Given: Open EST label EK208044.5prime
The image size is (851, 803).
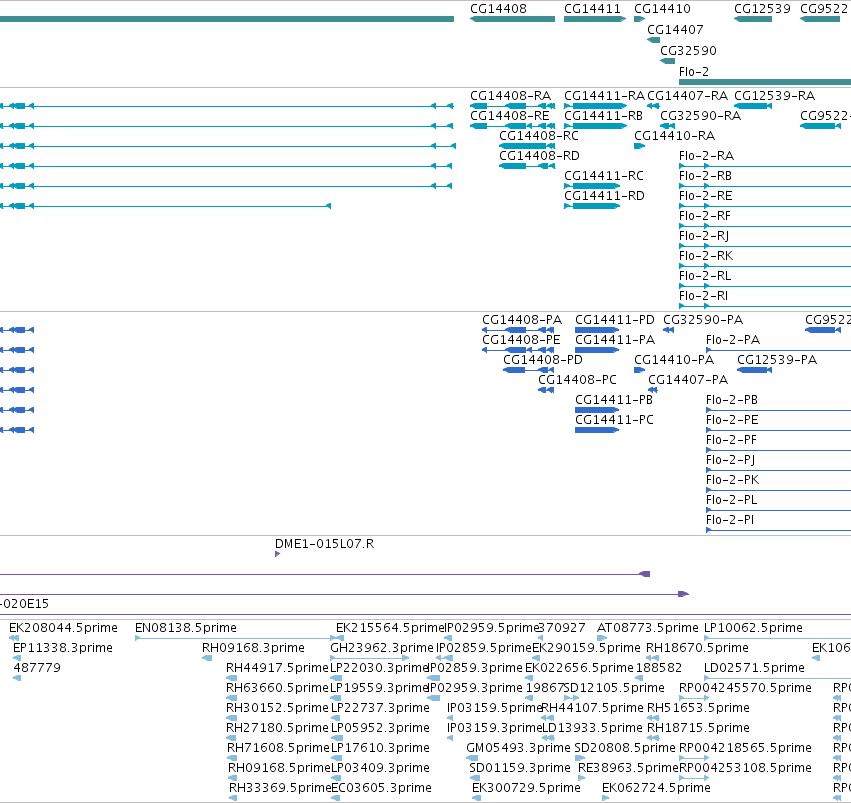Looking at the screenshot, I should [x=63, y=628].
